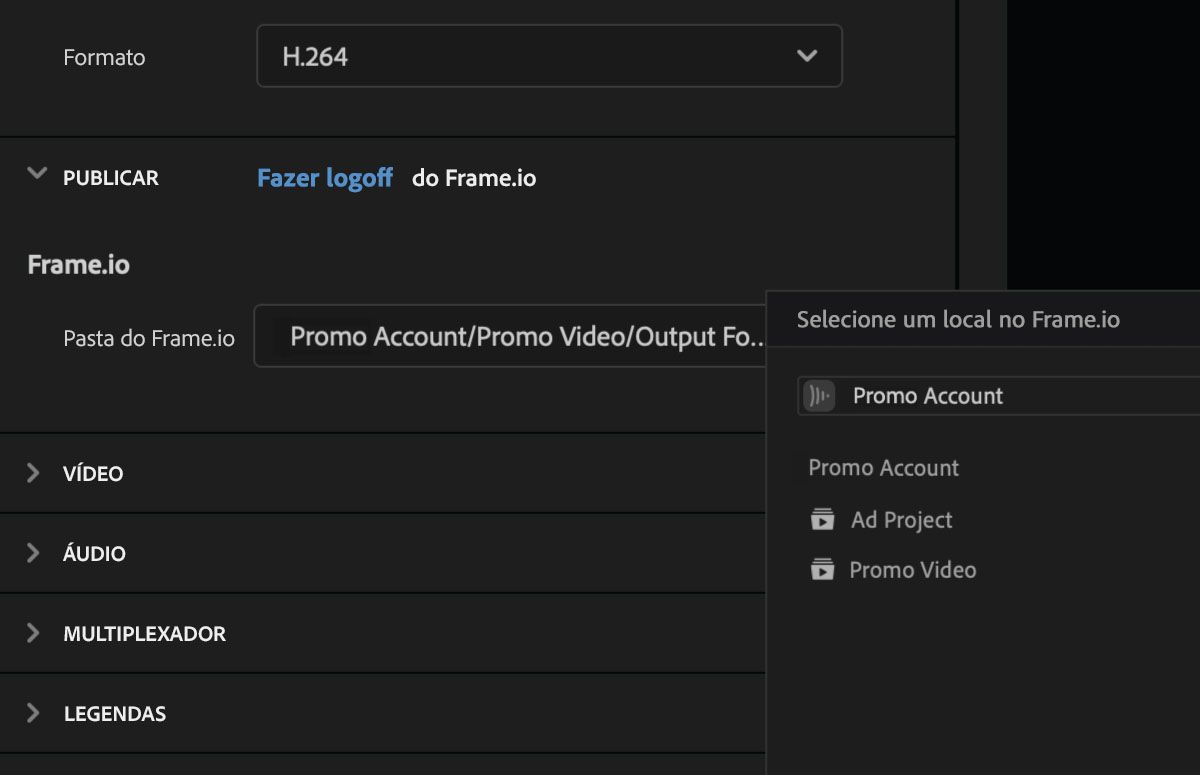This screenshot has width=1200, height=775.
Task: Expand the MULTIPLEXADOR section
Action: [x=33, y=633]
